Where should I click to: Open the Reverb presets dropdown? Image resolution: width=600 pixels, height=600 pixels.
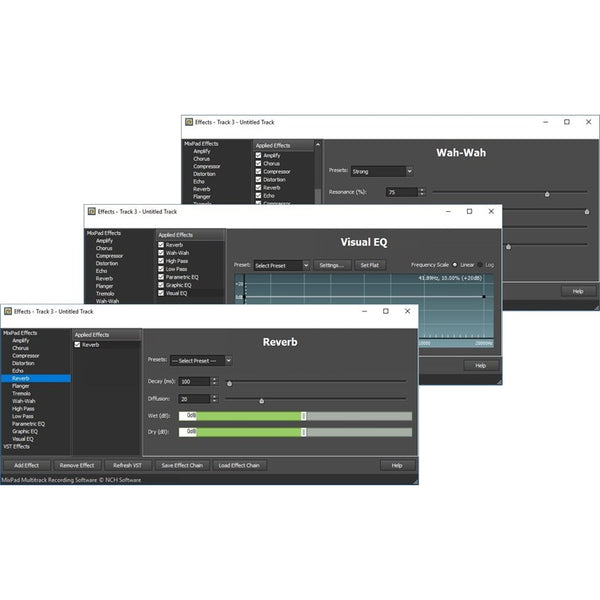pos(200,360)
